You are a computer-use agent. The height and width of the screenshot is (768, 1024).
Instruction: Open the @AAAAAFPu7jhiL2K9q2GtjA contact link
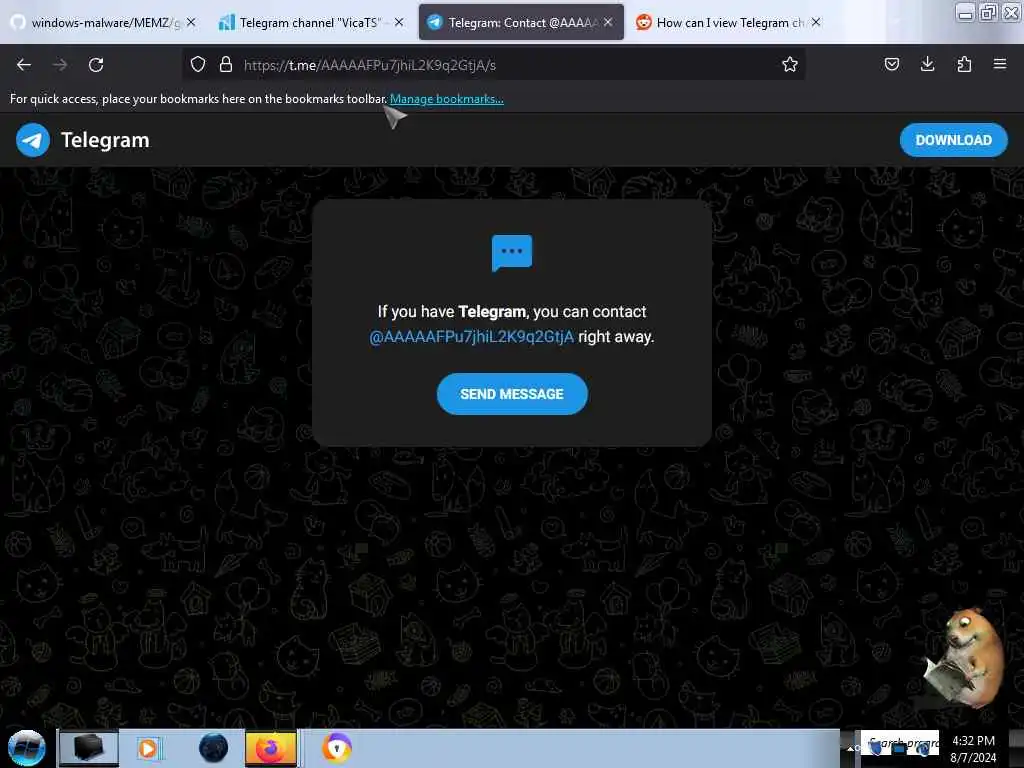pyautogui.click(x=472, y=337)
